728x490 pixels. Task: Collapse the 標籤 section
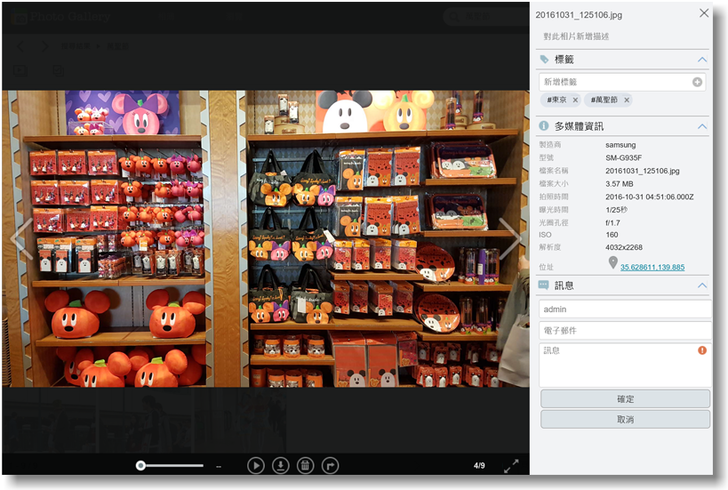(x=703, y=60)
